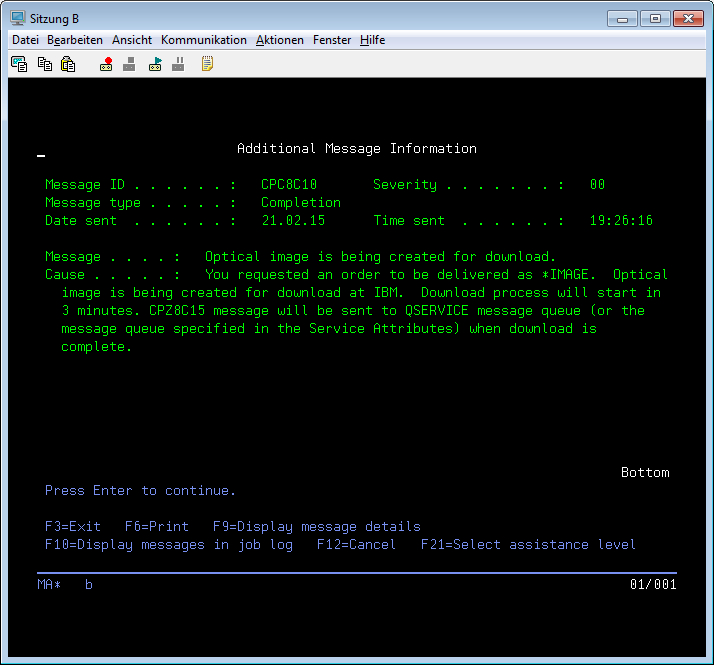Click the Paste clipboard toolbar icon
The image size is (714, 665).
point(68,64)
